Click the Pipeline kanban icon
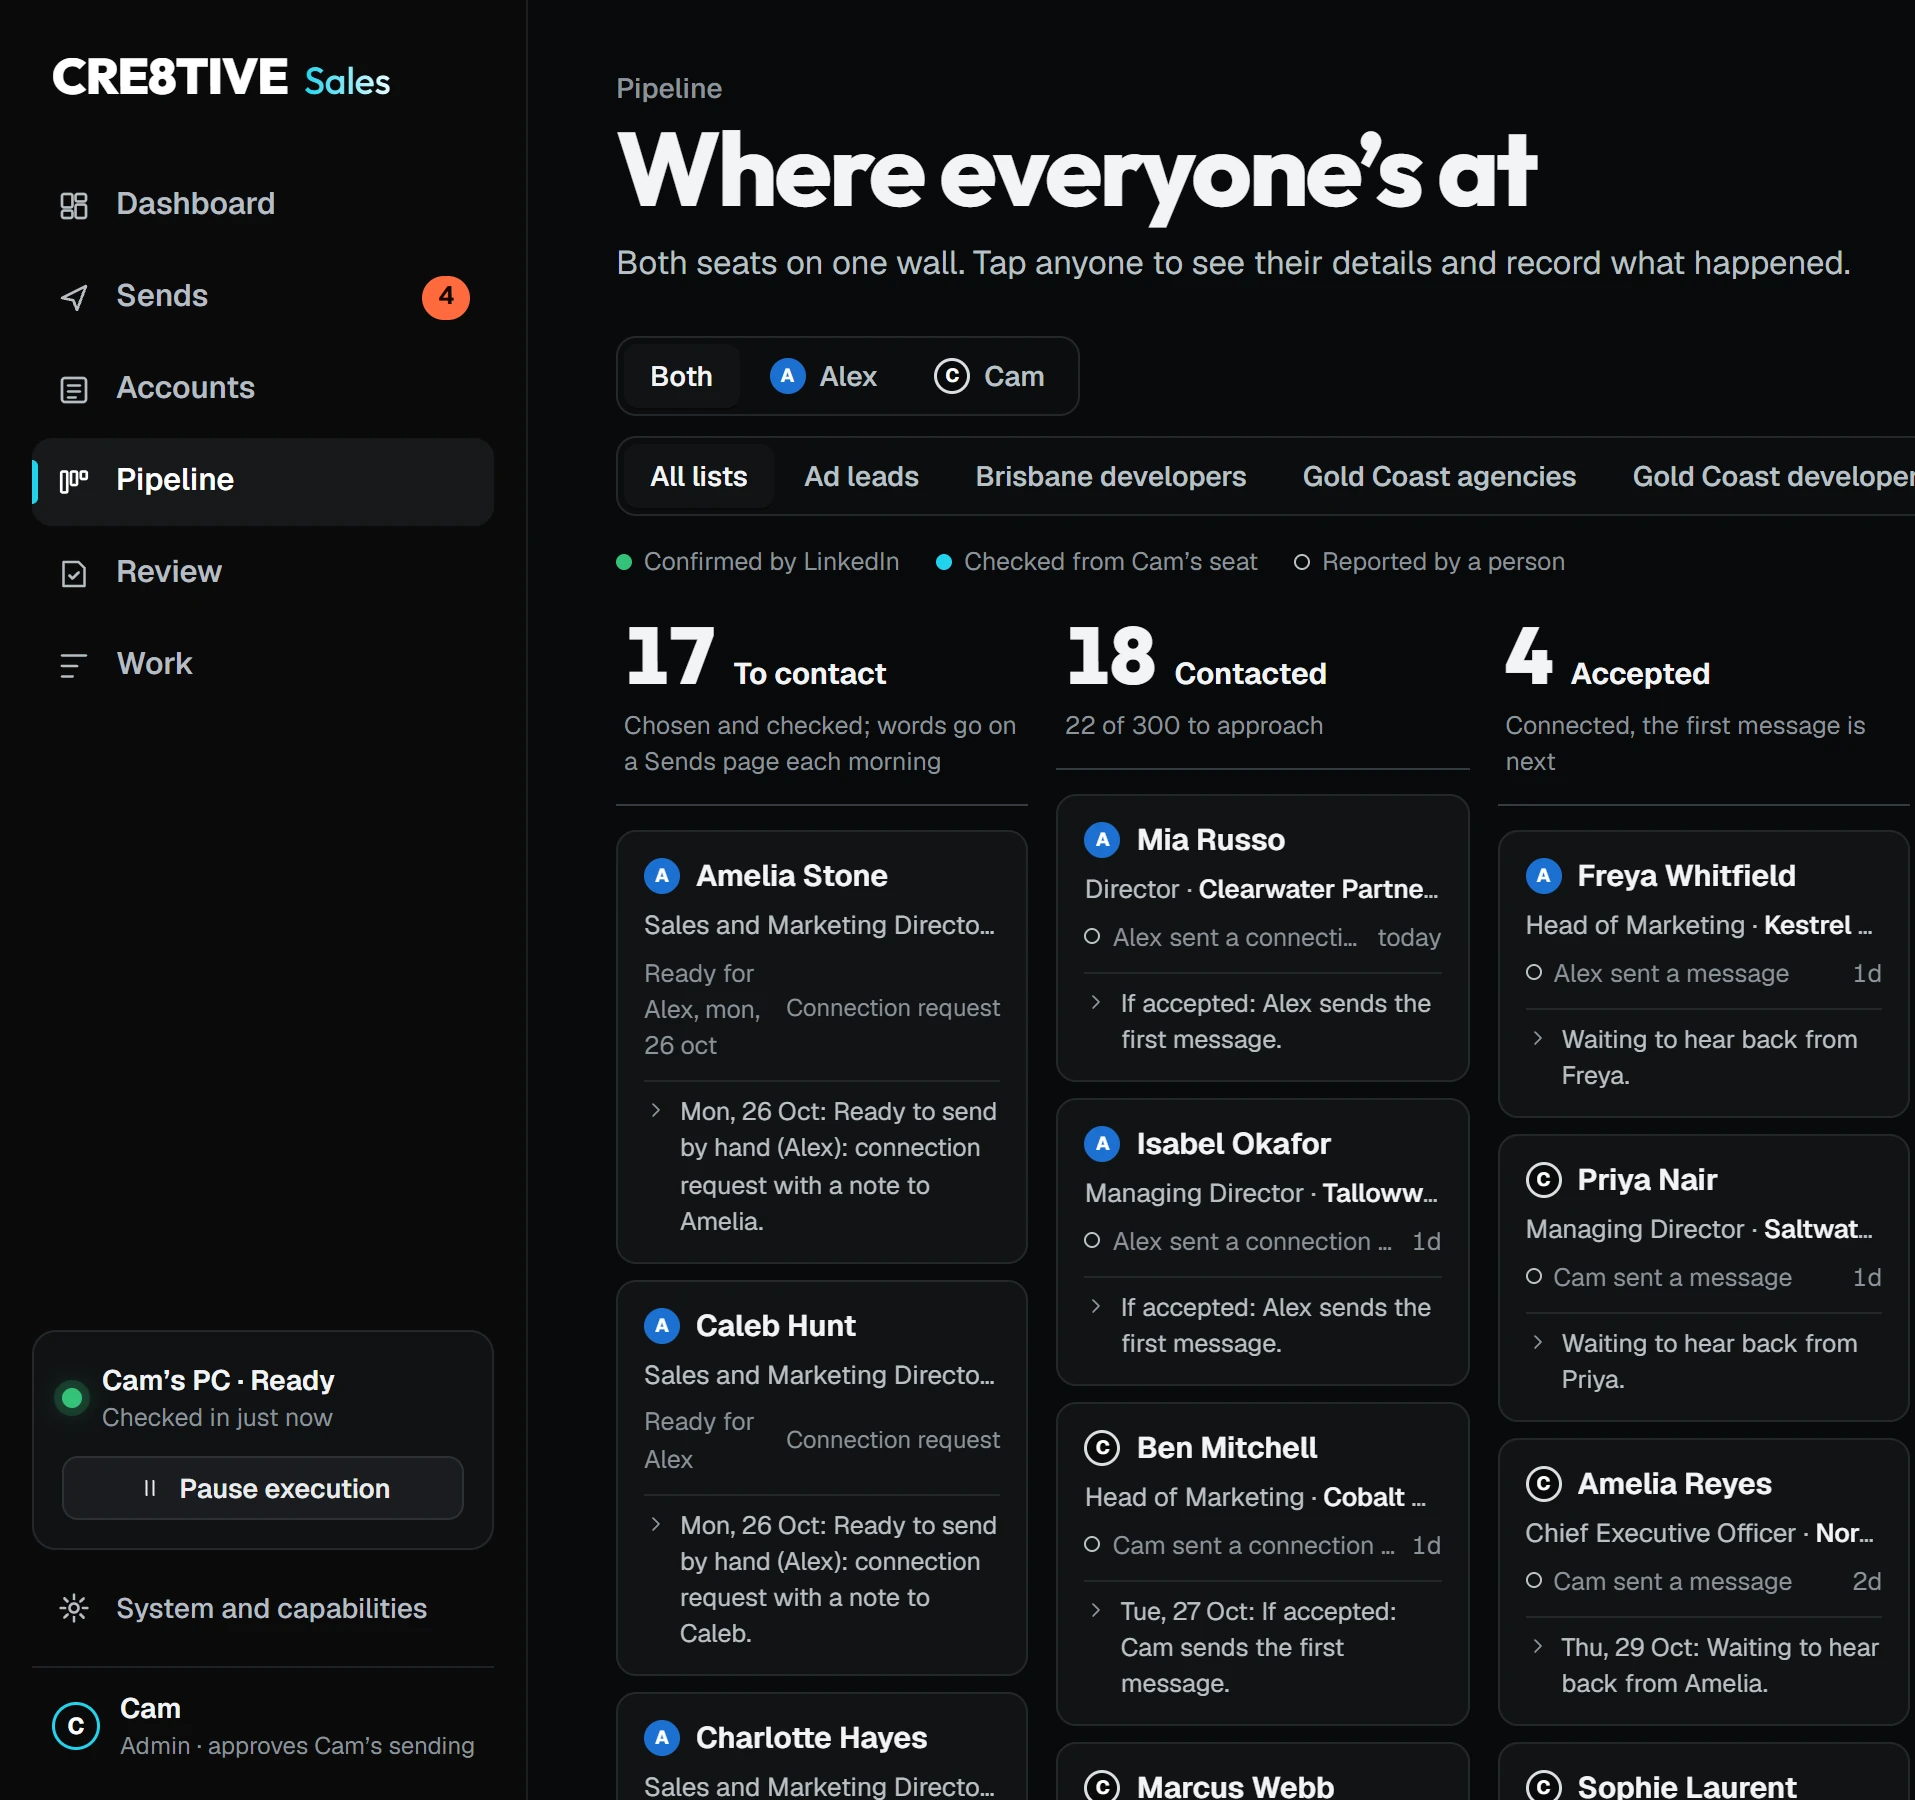 coord(74,481)
